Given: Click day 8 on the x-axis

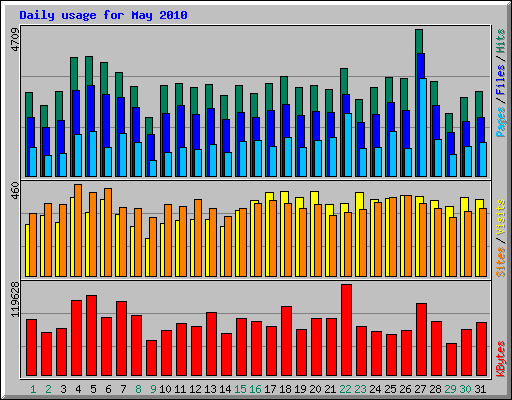Looking at the screenshot, I should pyautogui.click(x=138, y=389).
